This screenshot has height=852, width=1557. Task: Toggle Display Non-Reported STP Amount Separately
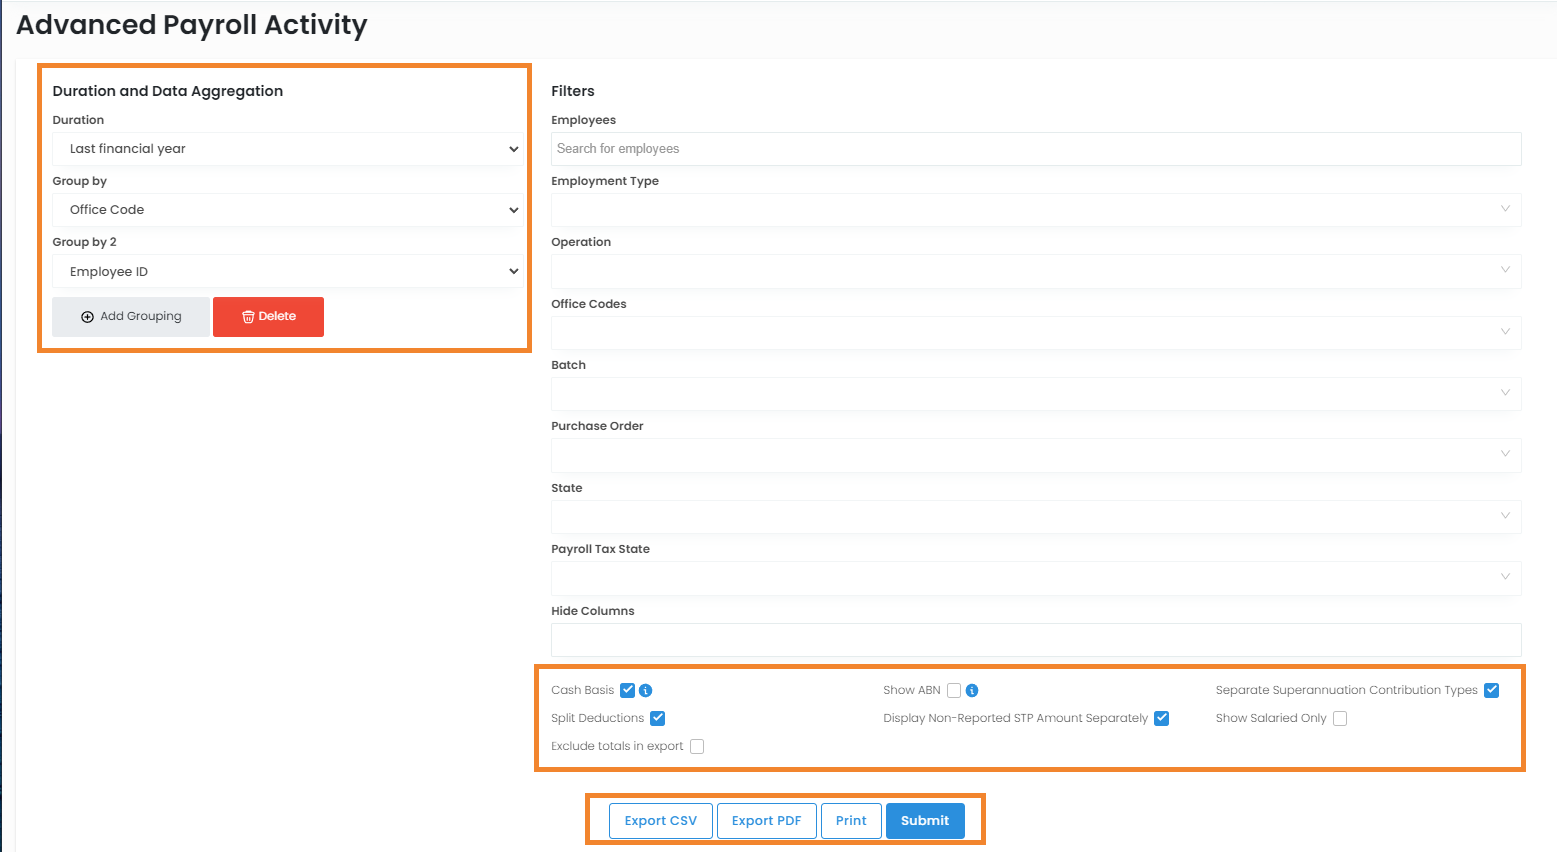[1161, 719]
